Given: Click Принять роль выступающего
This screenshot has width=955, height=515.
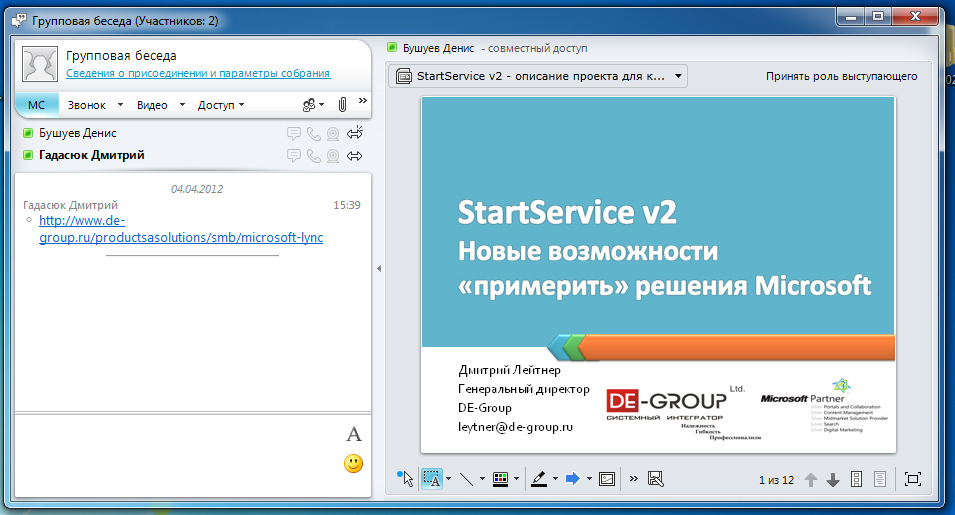Looking at the screenshot, I should (x=841, y=76).
